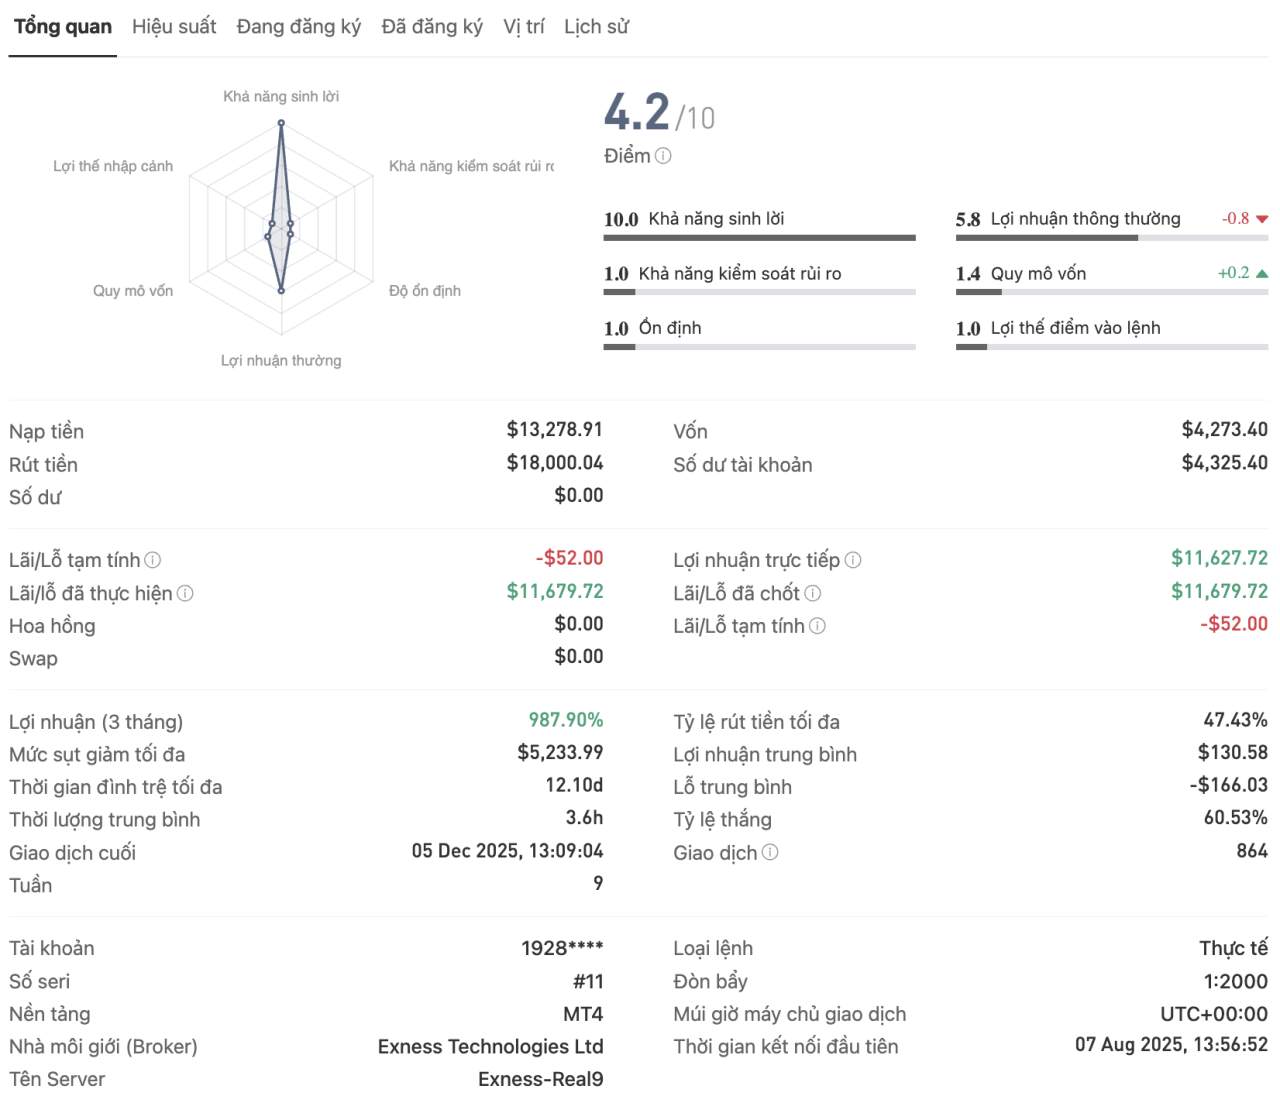
Task: Click info icon next to Lãi/Lỗ tạm tính on left
Action: click(x=153, y=561)
